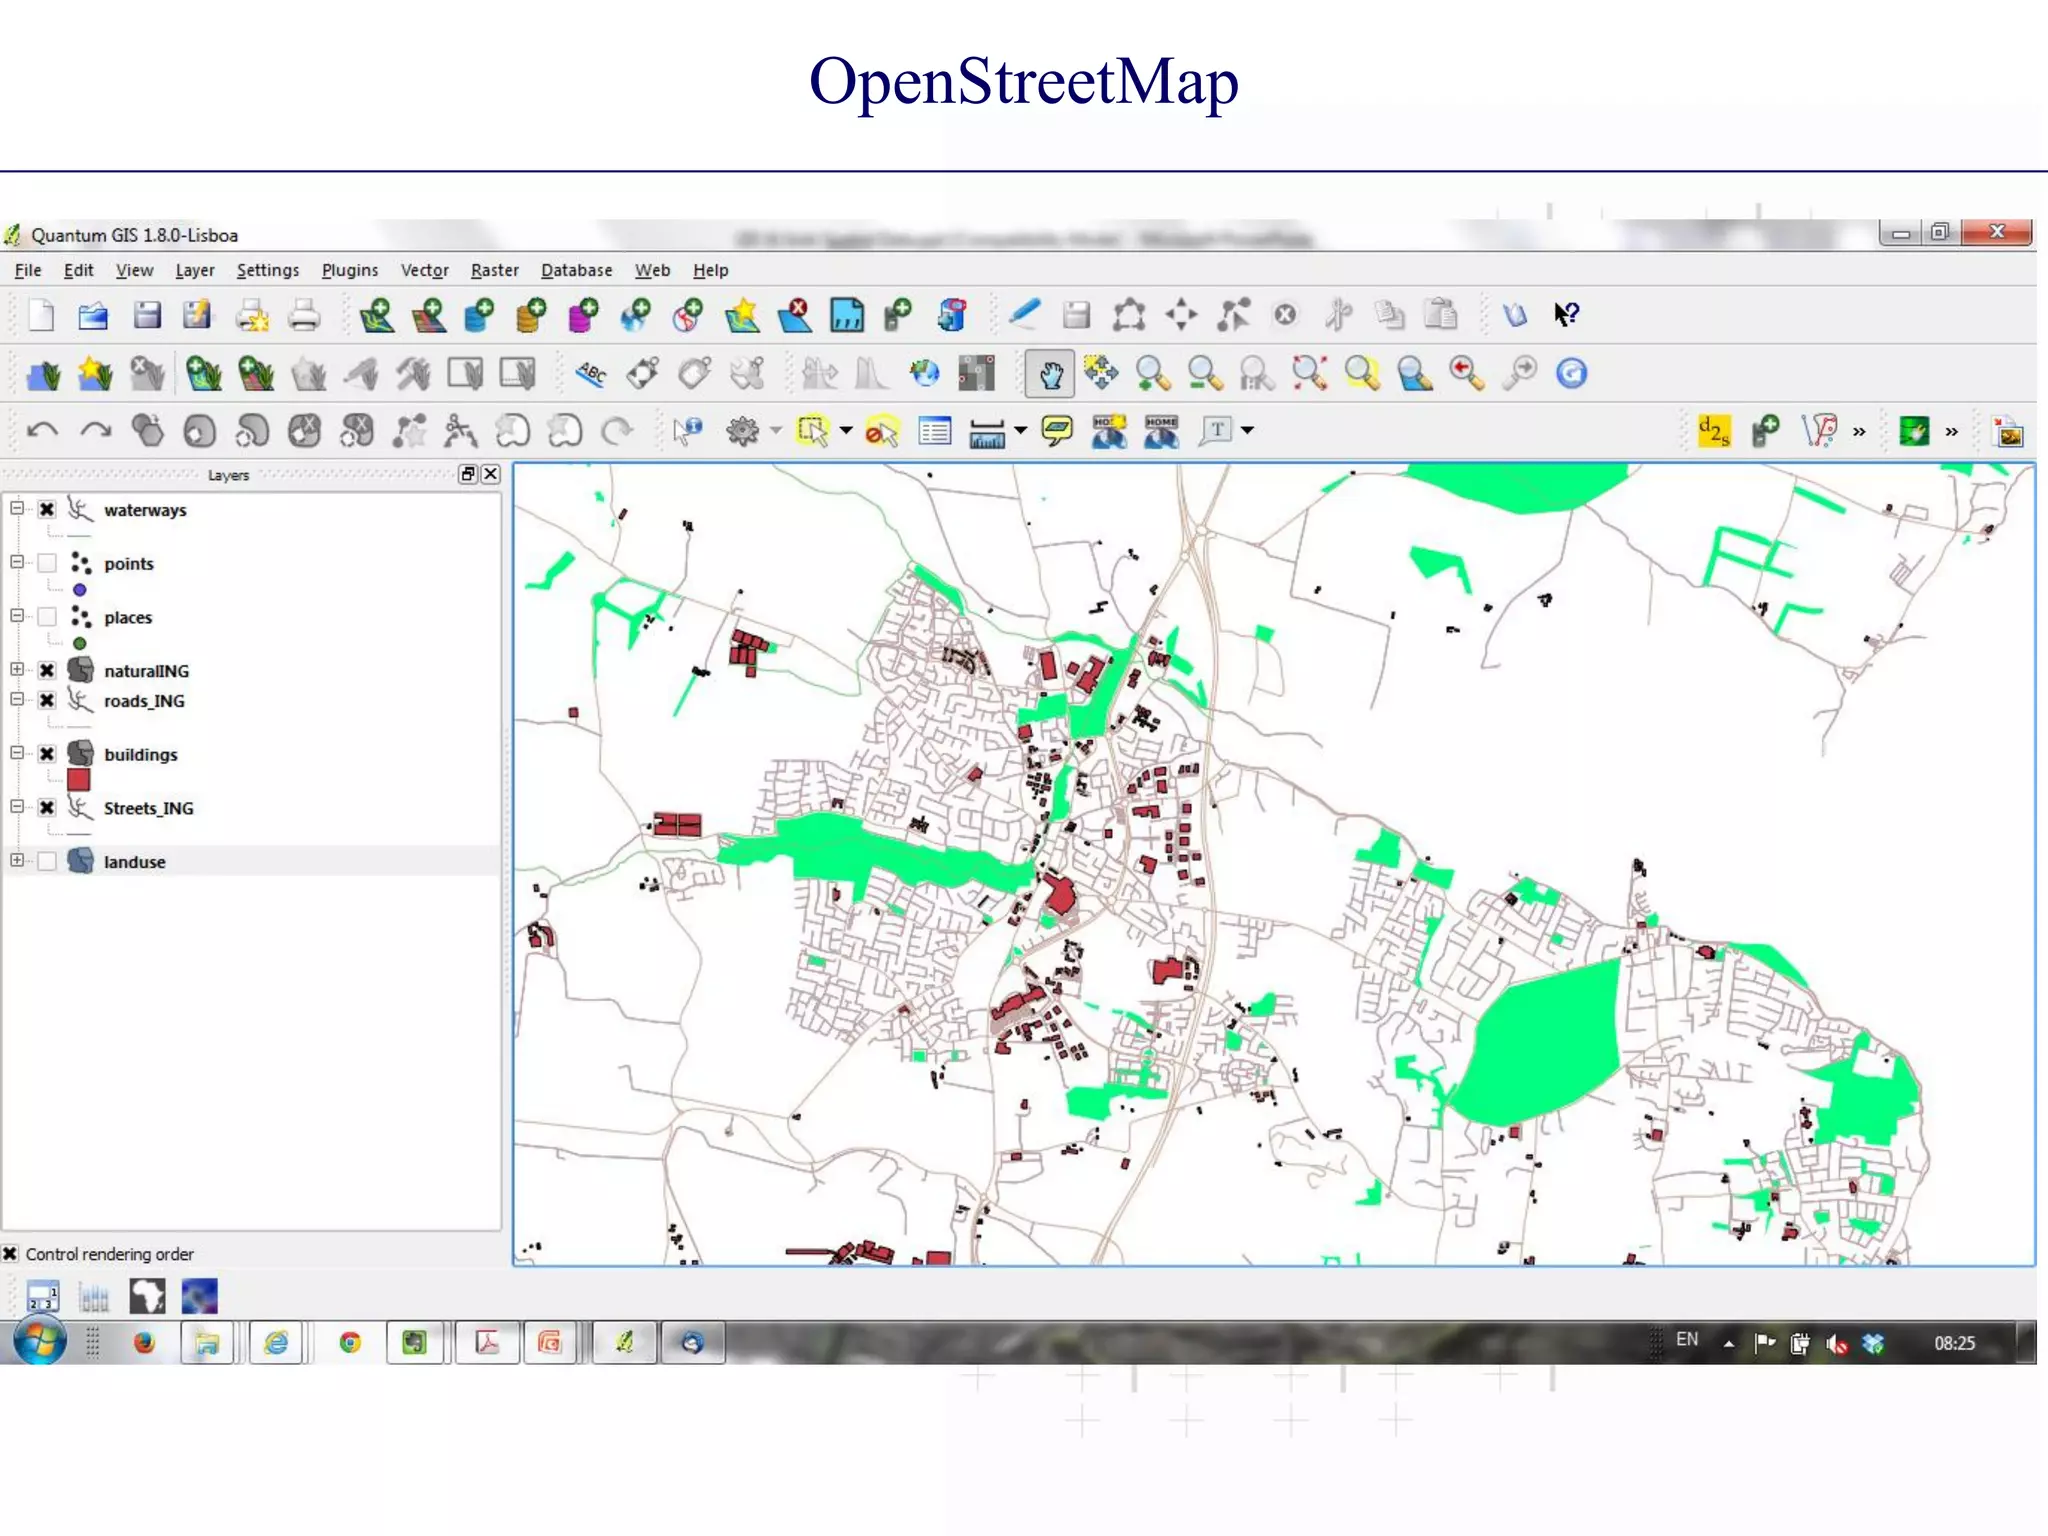Viewport: 2048px width, 1536px height.
Task: Click the red buildings symbol swatch
Action: pyautogui.click(x=79, y=780)
